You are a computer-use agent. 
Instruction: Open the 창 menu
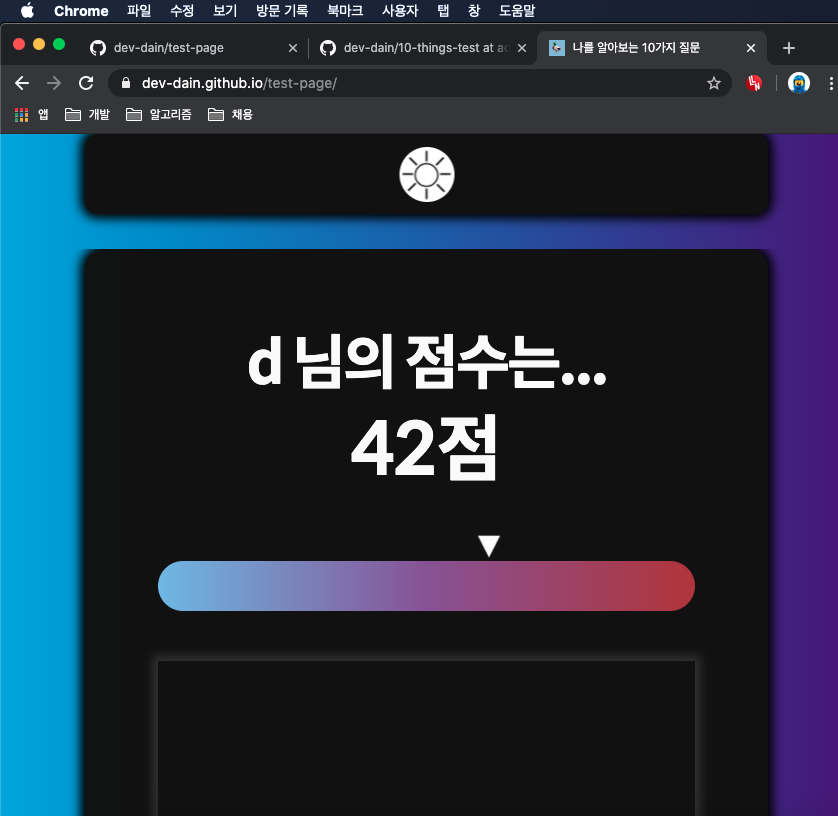(474, 11)
